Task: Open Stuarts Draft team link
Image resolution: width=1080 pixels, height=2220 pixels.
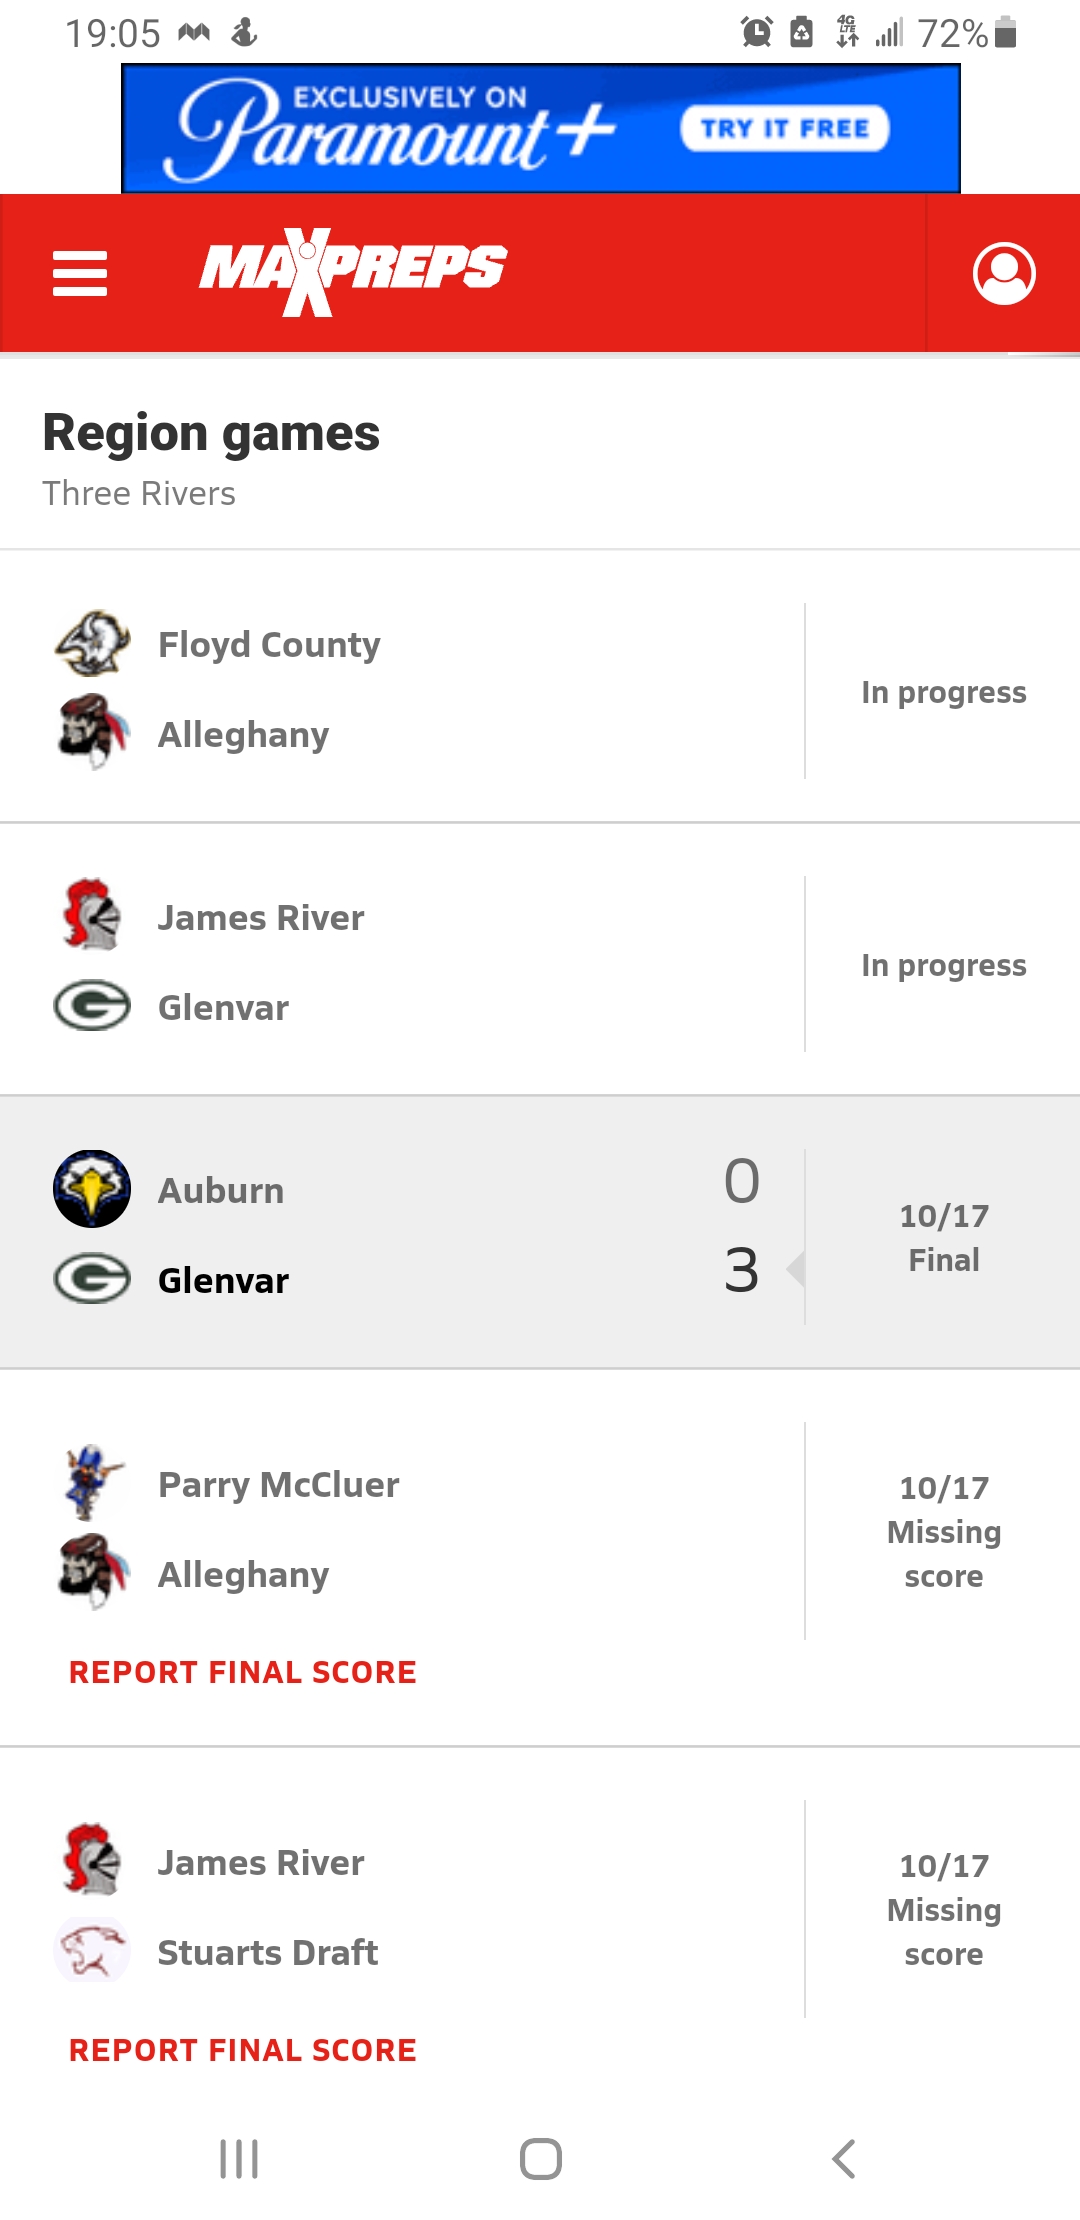Action: click(x=268, y=1952)
